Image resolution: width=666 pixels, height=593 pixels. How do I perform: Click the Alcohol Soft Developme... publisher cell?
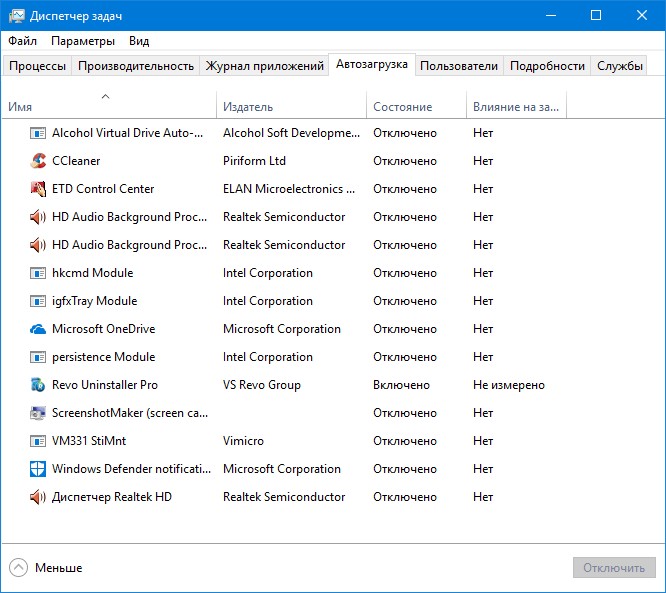tap(291, 133)
